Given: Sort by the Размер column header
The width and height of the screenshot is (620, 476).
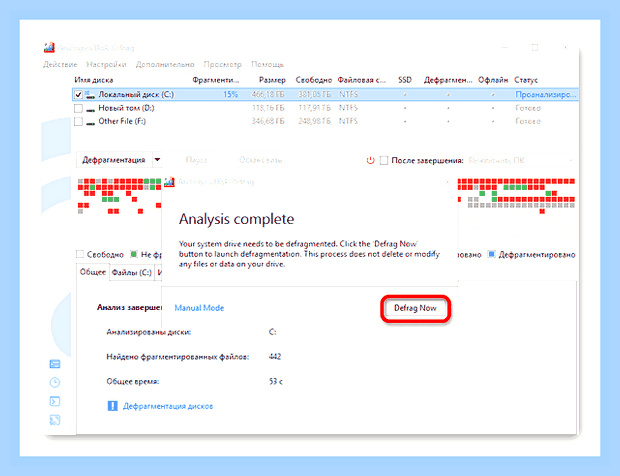Looking at the screenshot, I should [x=272, y=80].
